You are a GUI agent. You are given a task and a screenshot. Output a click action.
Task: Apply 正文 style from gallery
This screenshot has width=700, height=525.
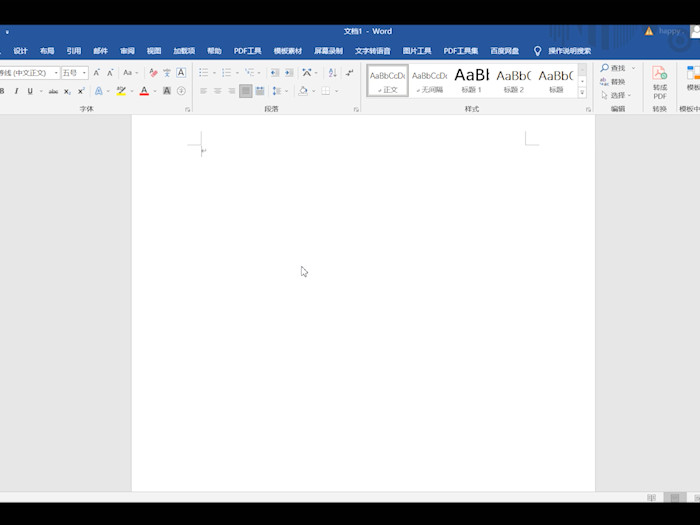(x=388, y=81)
